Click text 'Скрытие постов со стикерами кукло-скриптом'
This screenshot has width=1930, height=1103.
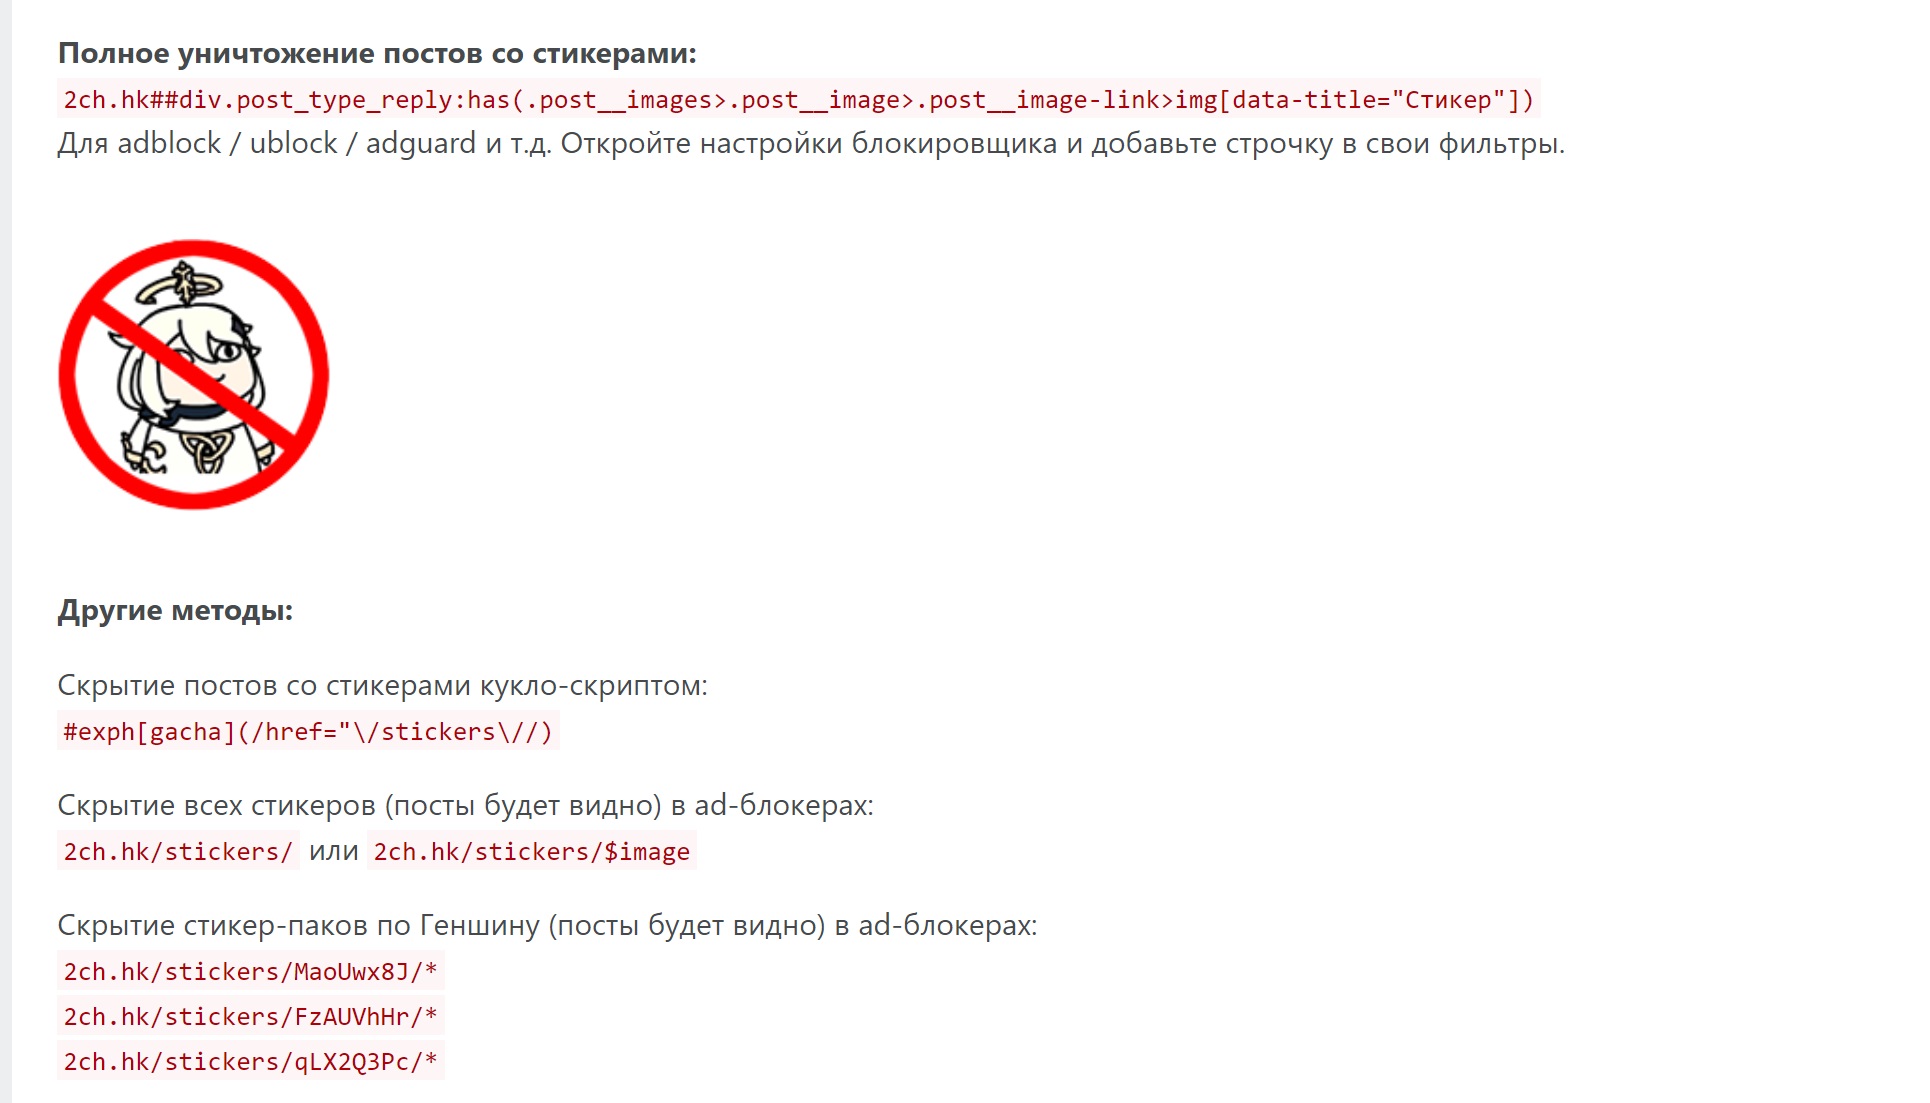click(382, 686)
